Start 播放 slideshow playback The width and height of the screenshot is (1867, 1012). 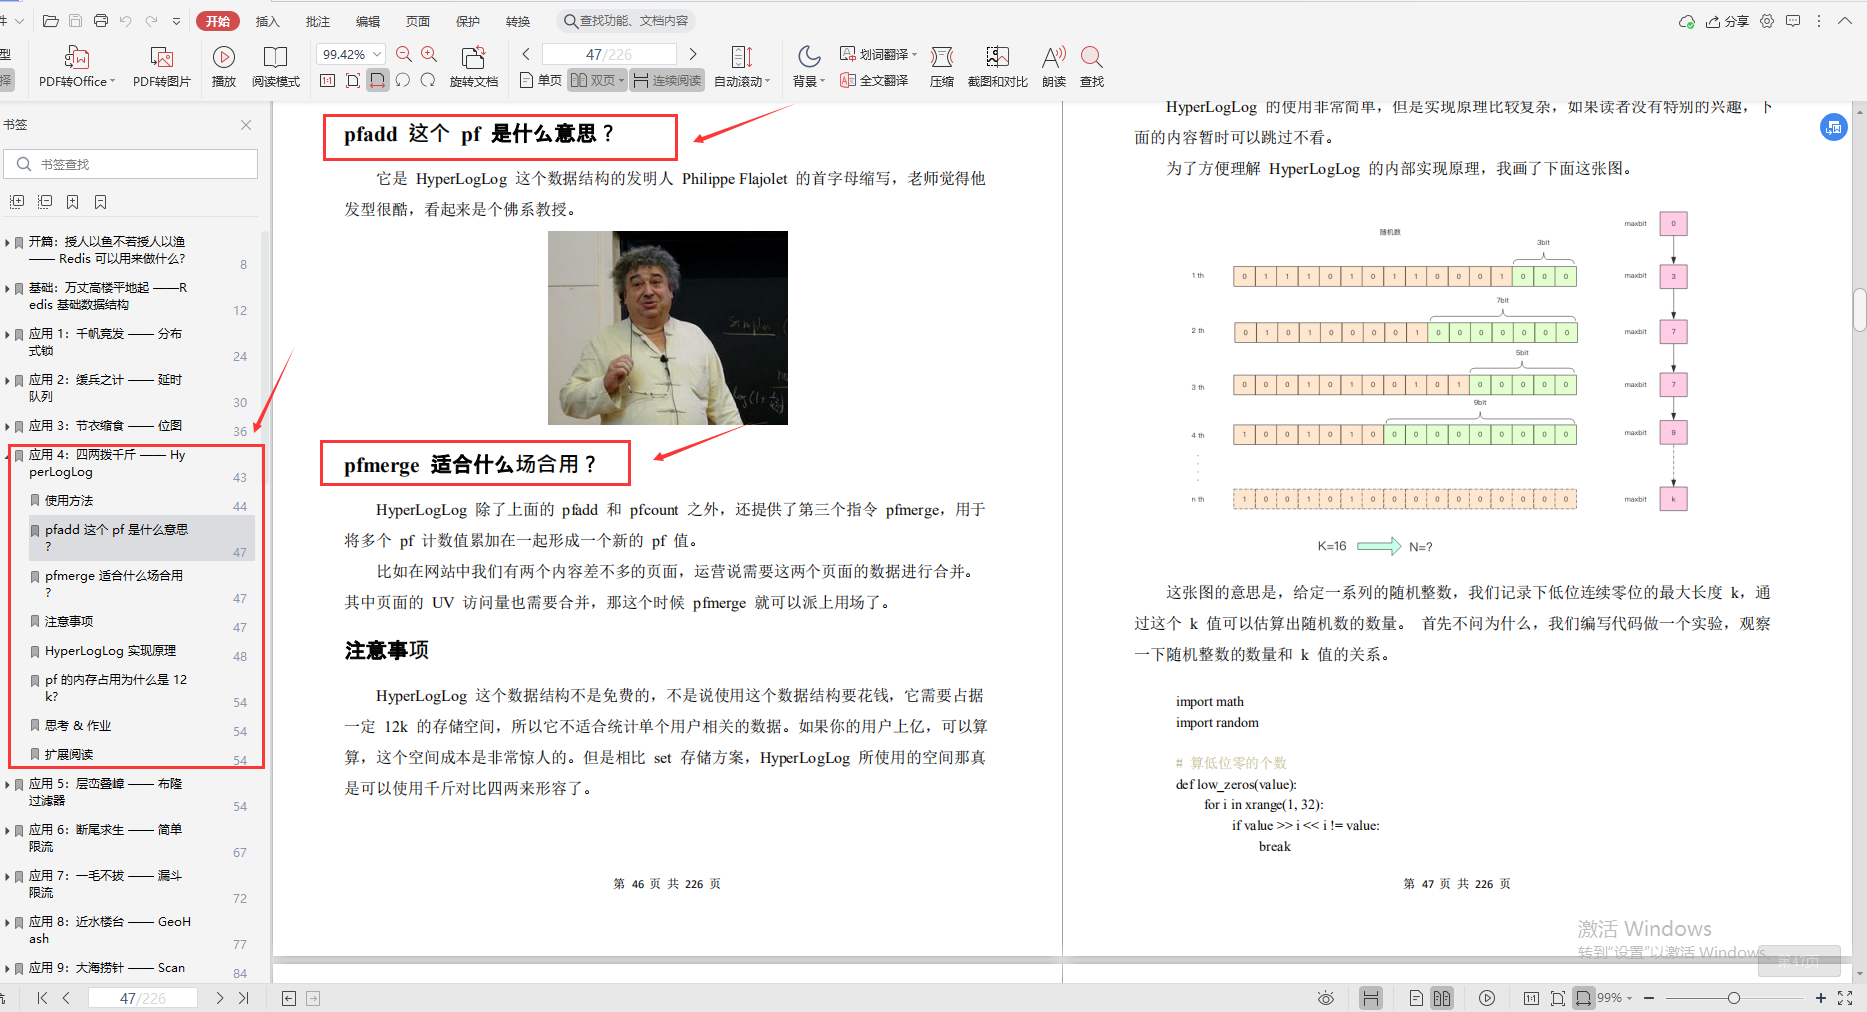[x=223, y=66]
